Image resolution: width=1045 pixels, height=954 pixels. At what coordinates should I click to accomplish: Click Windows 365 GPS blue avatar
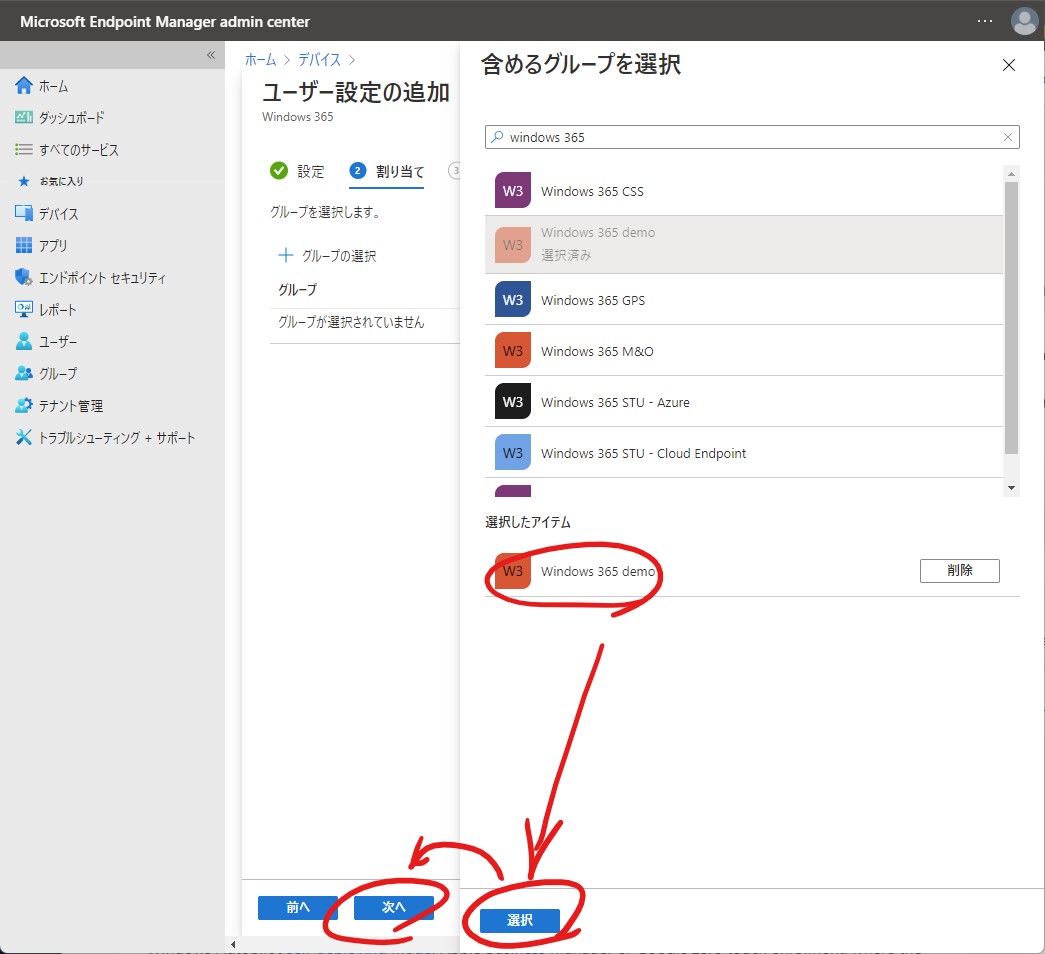point(513,300)
